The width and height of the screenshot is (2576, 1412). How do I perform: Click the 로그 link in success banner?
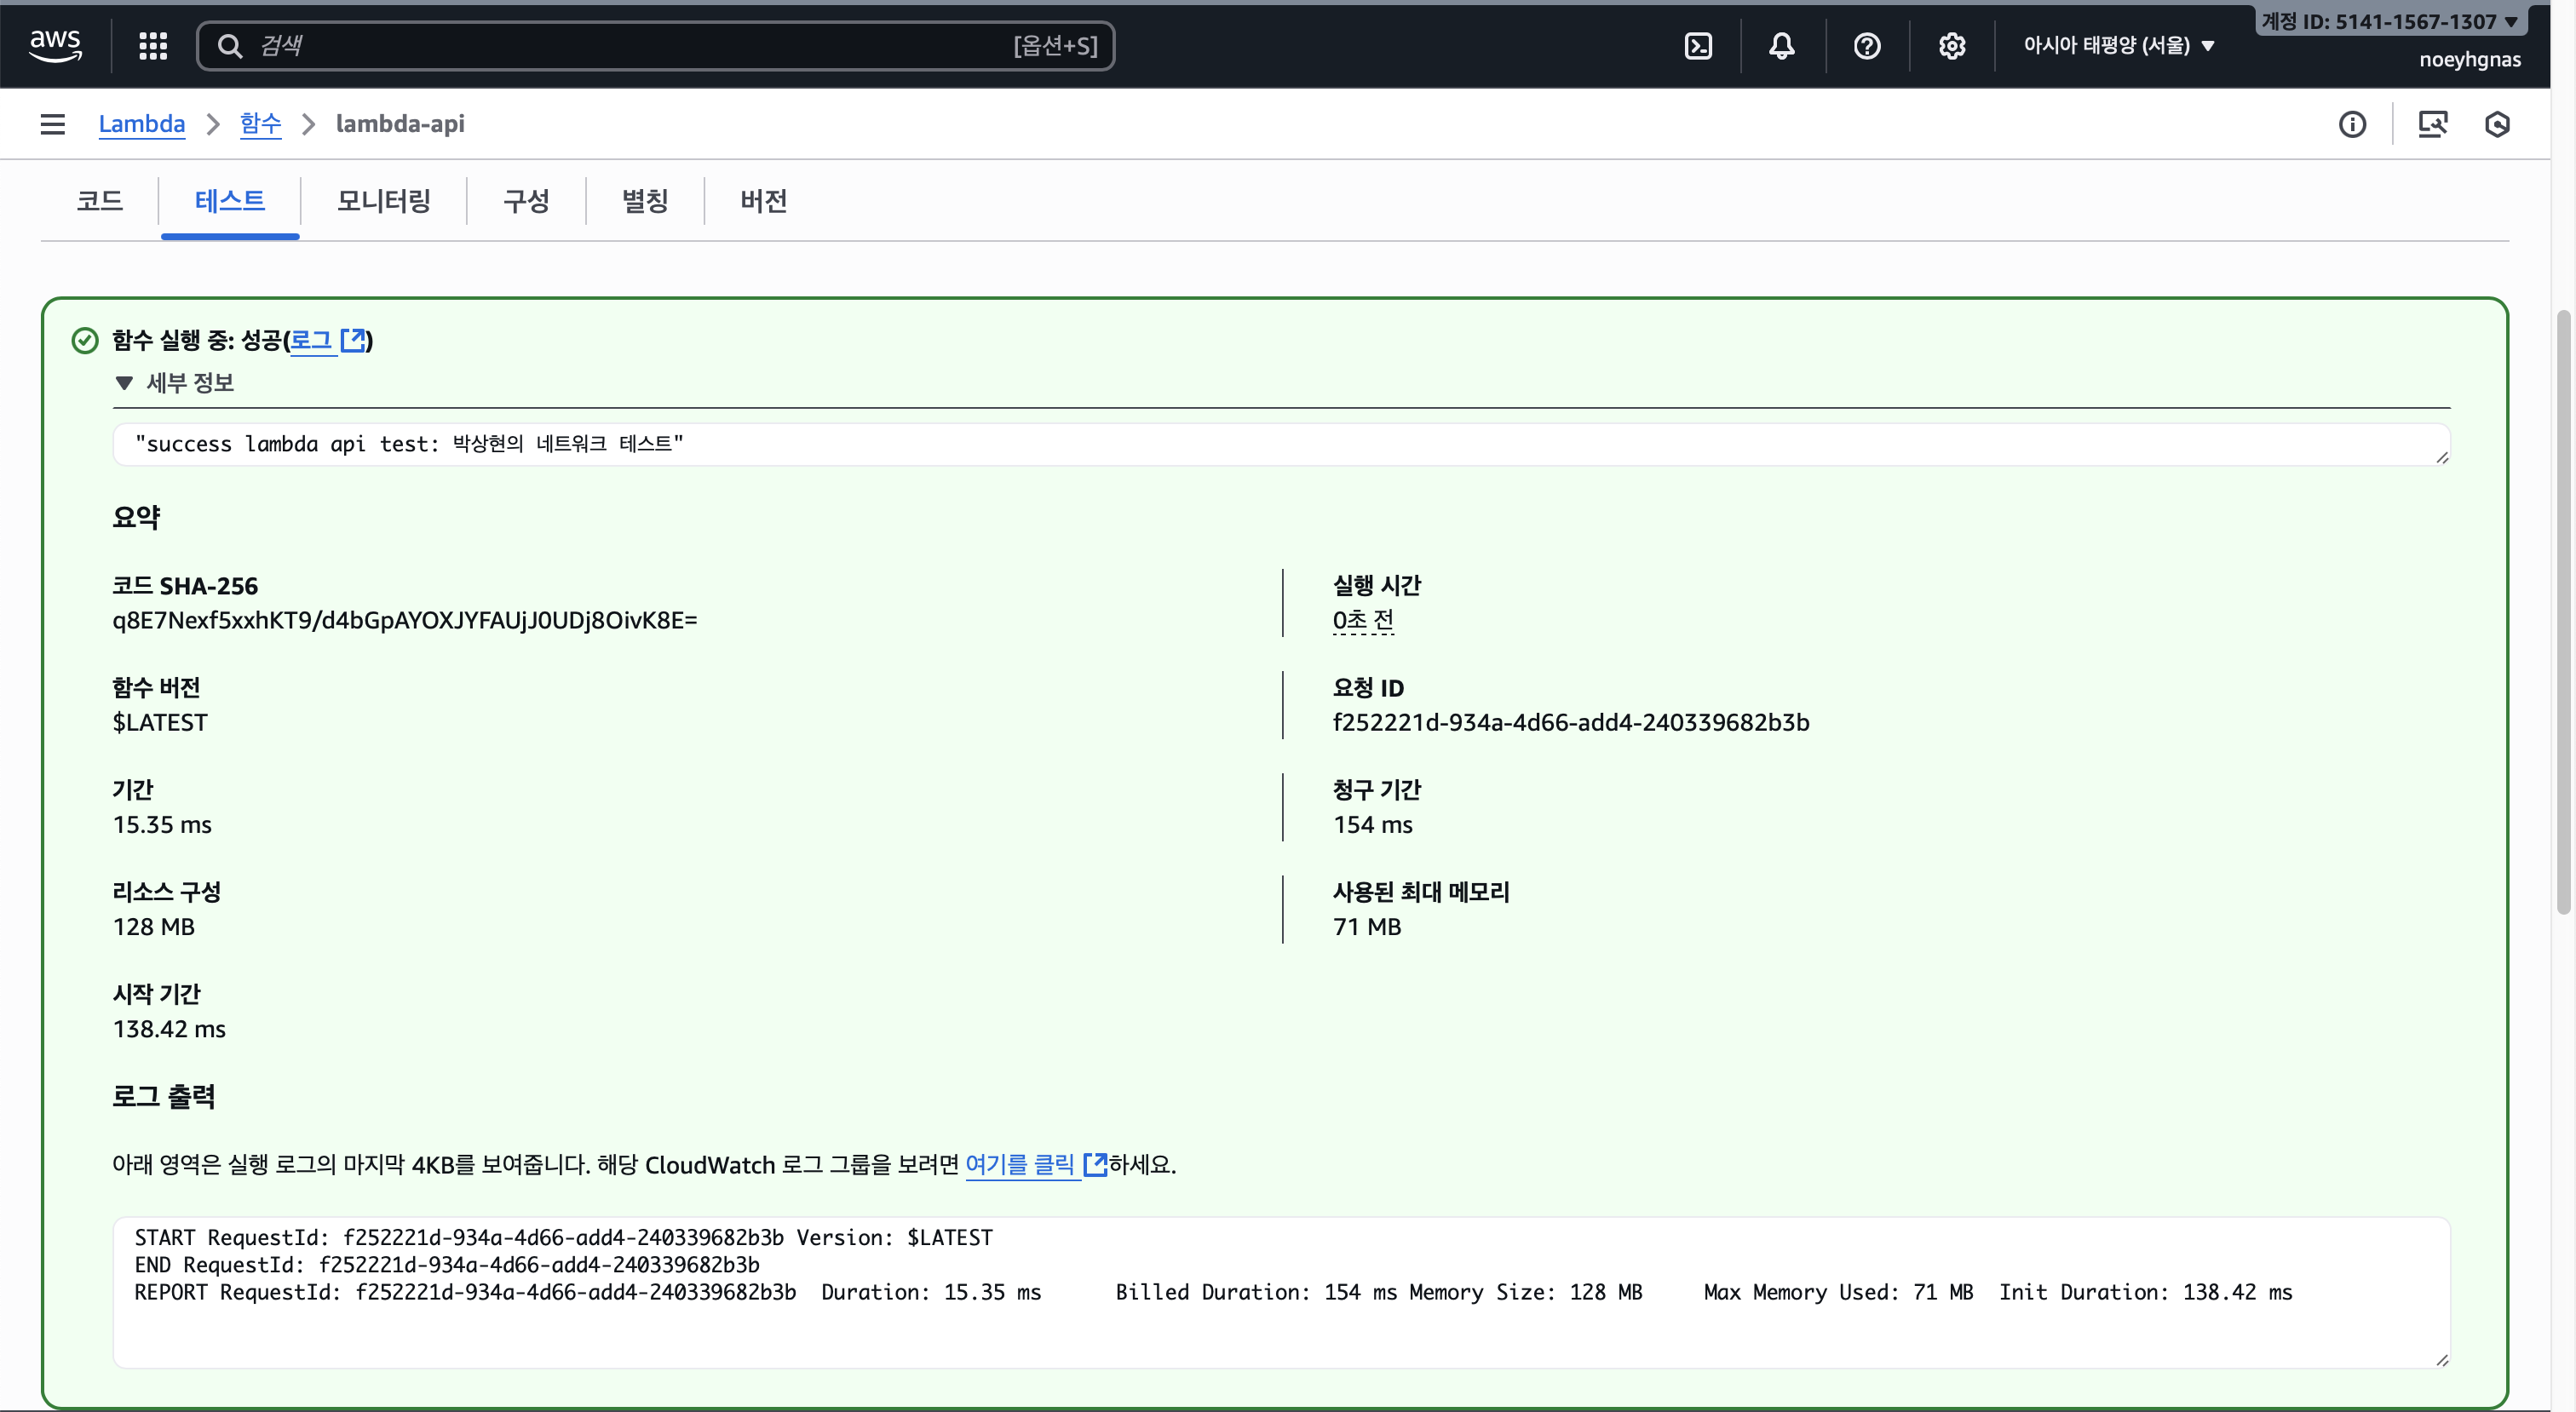point(311,340)
